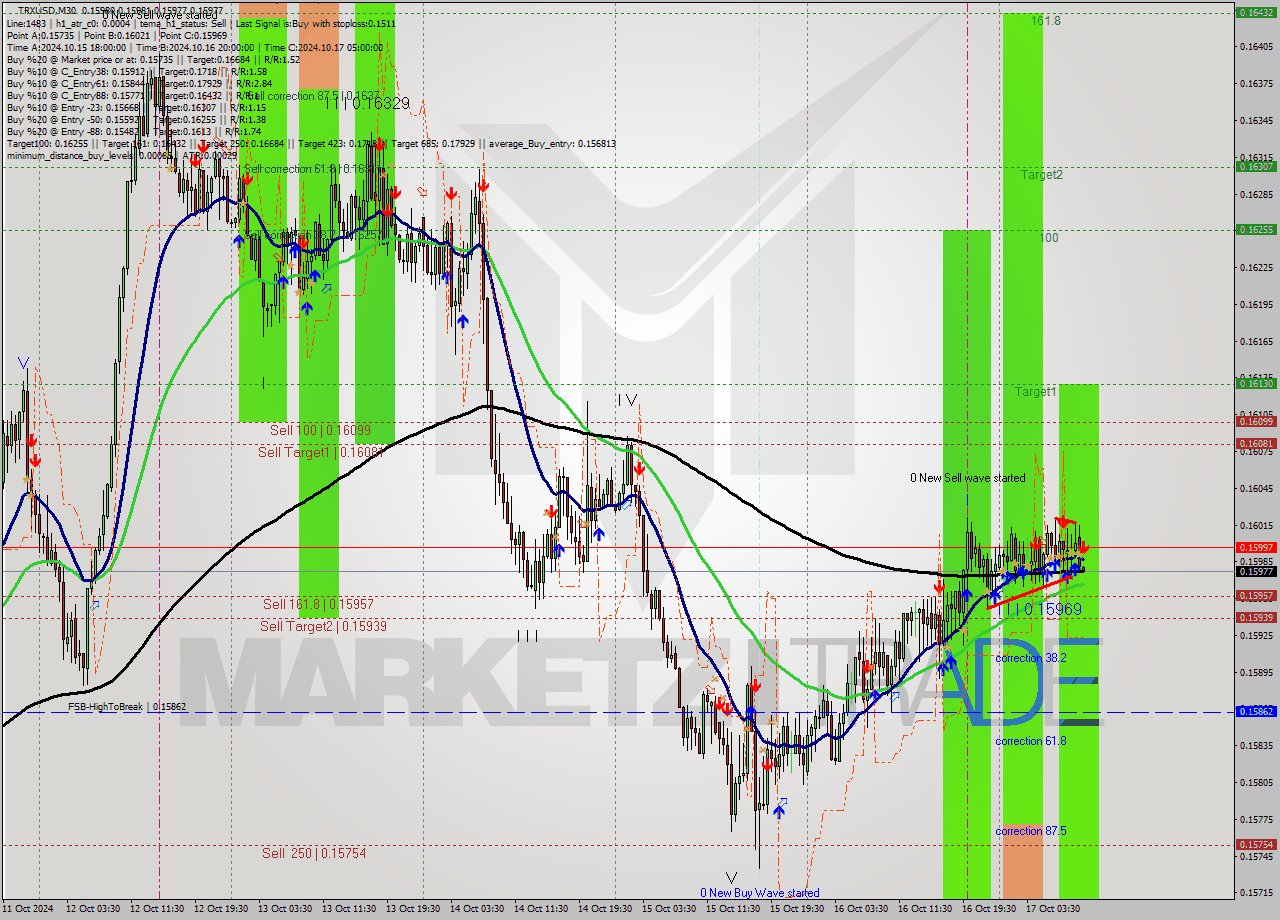Click the red 0.16081 price axis tag
The image size is (1280, 920).
[x=1256, y=443]
